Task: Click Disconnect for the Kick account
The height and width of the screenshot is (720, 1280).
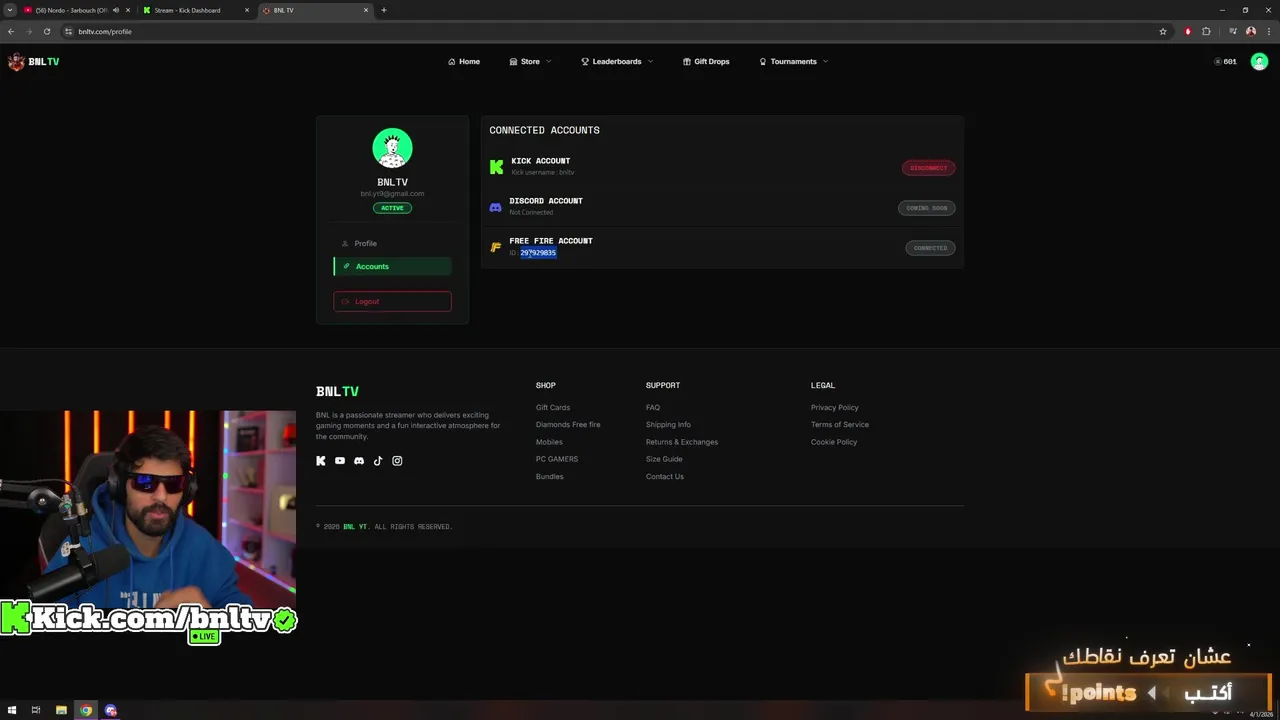Action: click(x=928, y=168)
